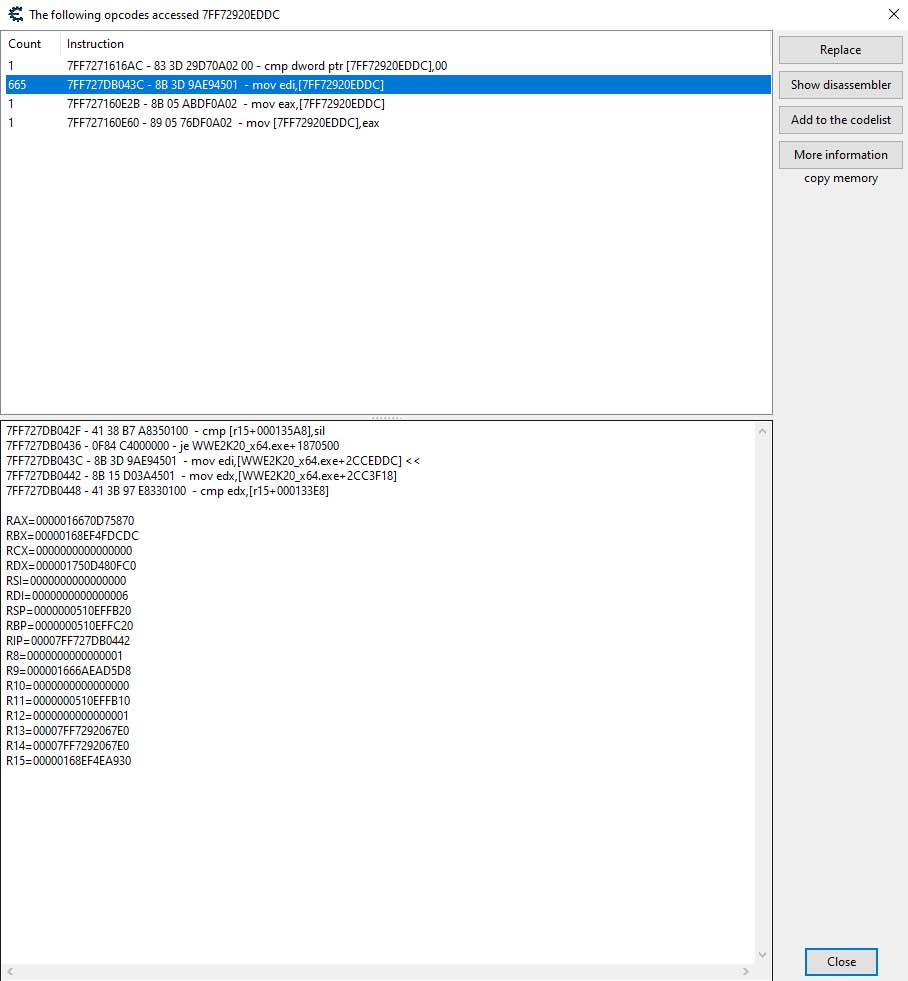Click the RSP=0000000510EFFB20 register line
Viewport: 908px width, 981px height.
pyautogui.click(x=69, y=611)
